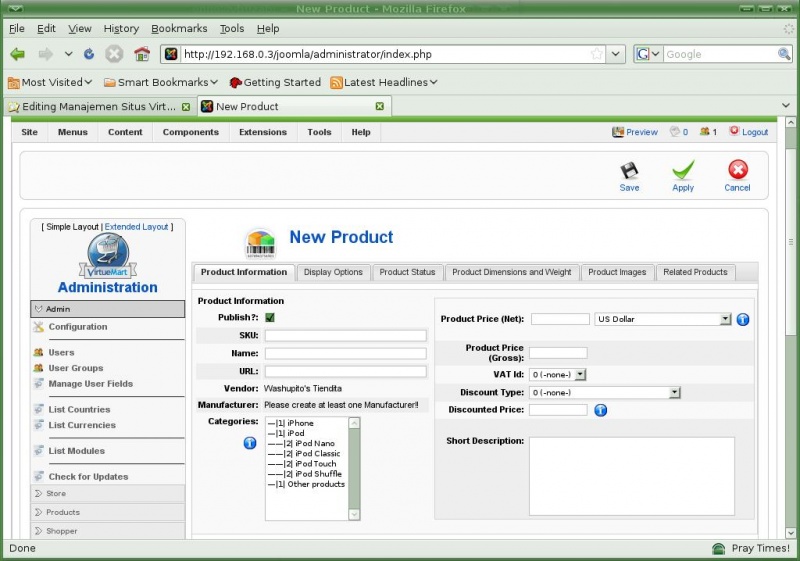
Task: Open the Components menu
Action: click(190, 132)
